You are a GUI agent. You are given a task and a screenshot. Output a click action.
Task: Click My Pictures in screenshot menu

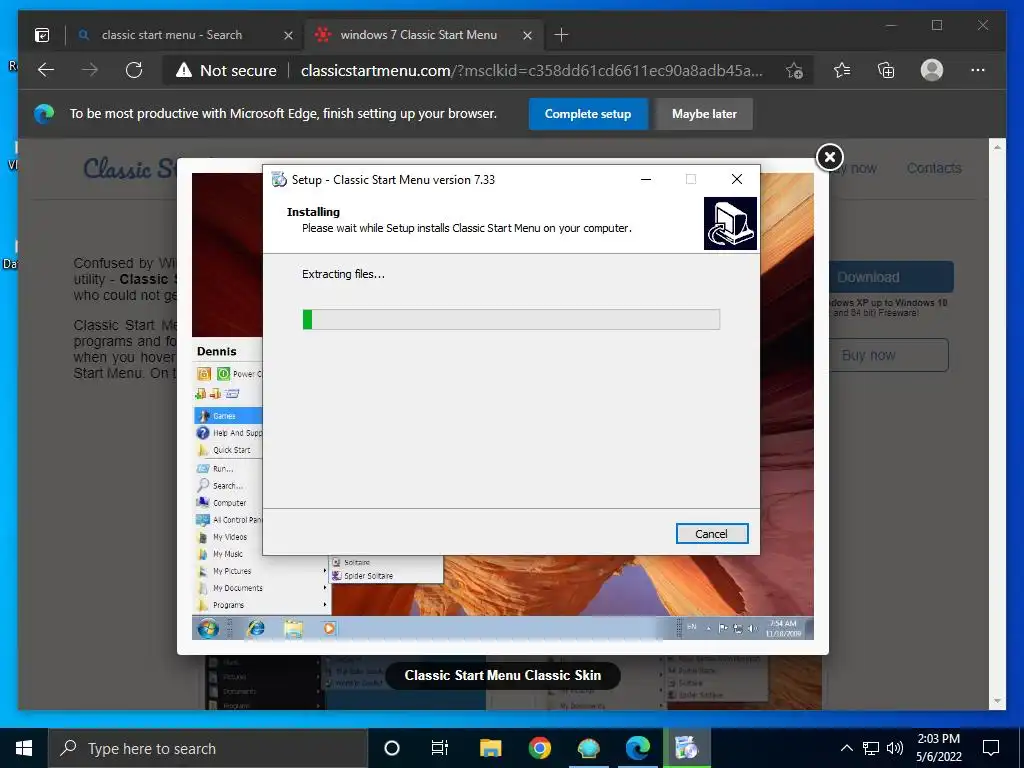(x=262, y=571)
